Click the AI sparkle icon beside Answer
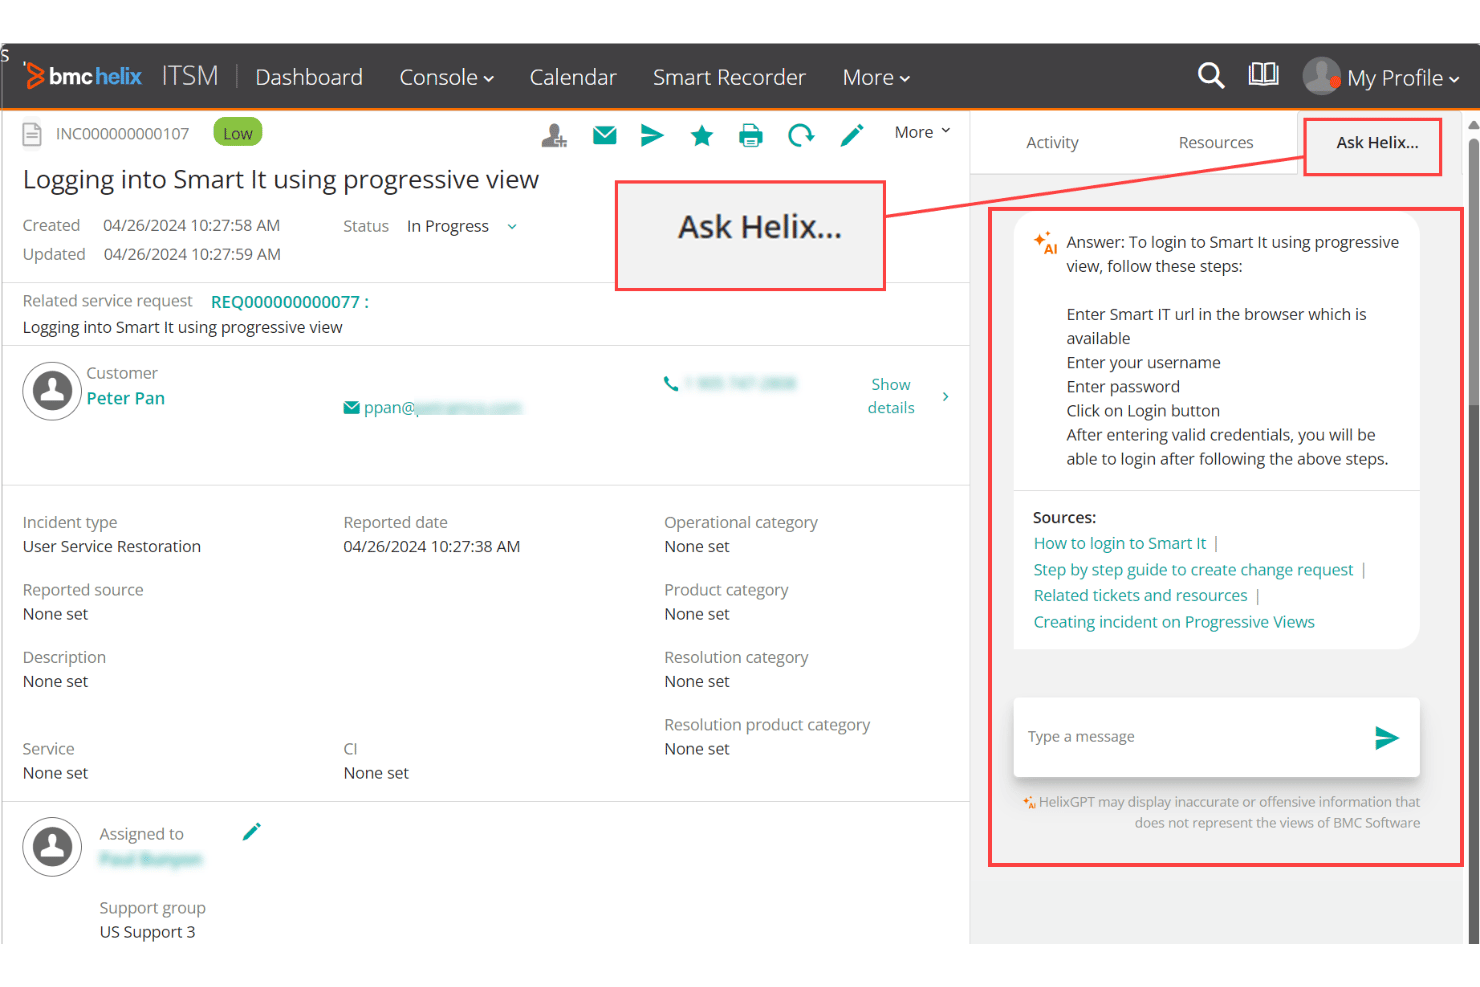The image size is (1480, 987). click(x=1045, y=242)
